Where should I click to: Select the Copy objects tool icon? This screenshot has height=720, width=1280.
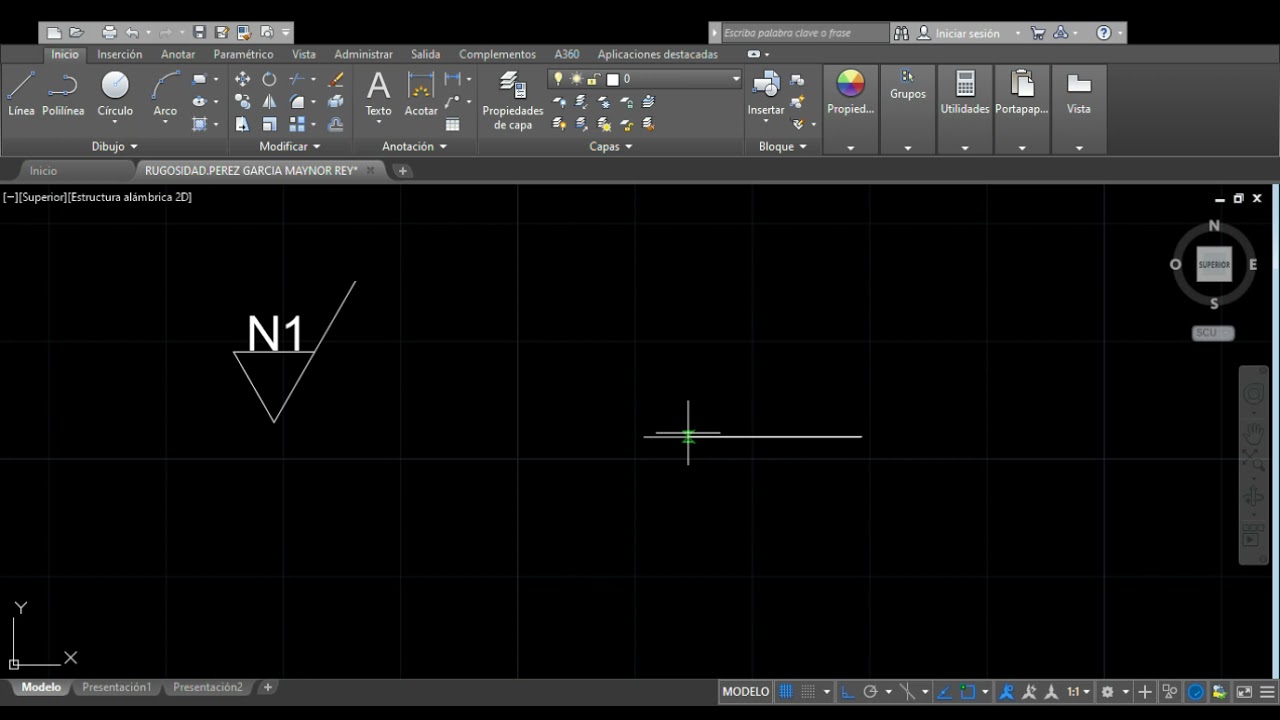coord(242,101)
